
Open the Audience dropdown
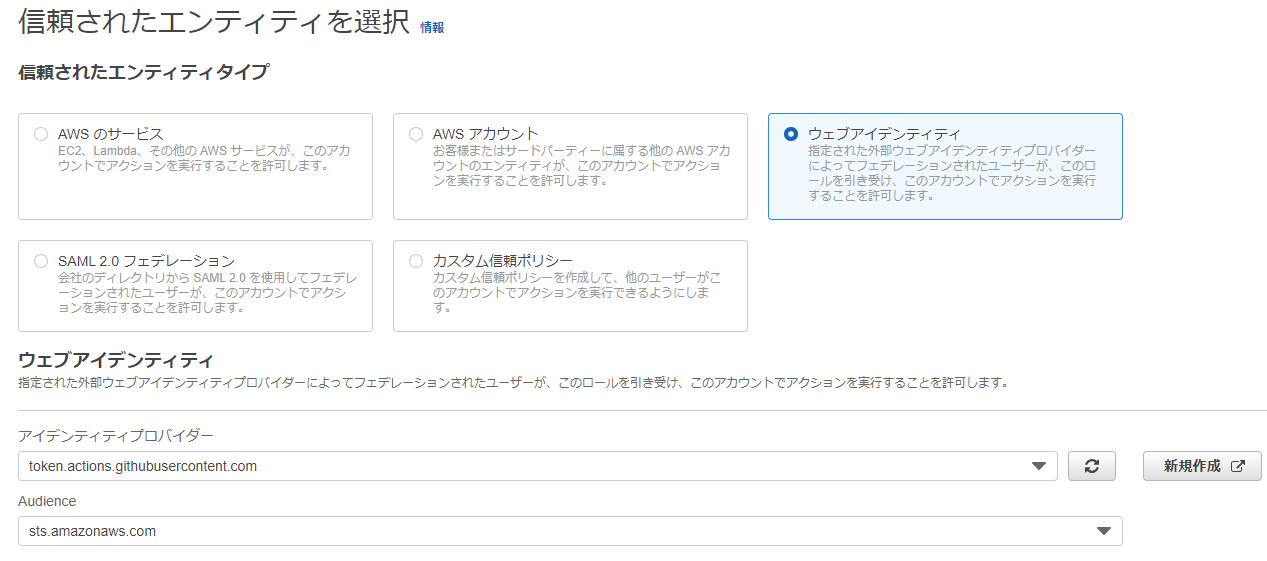(570, 531)
